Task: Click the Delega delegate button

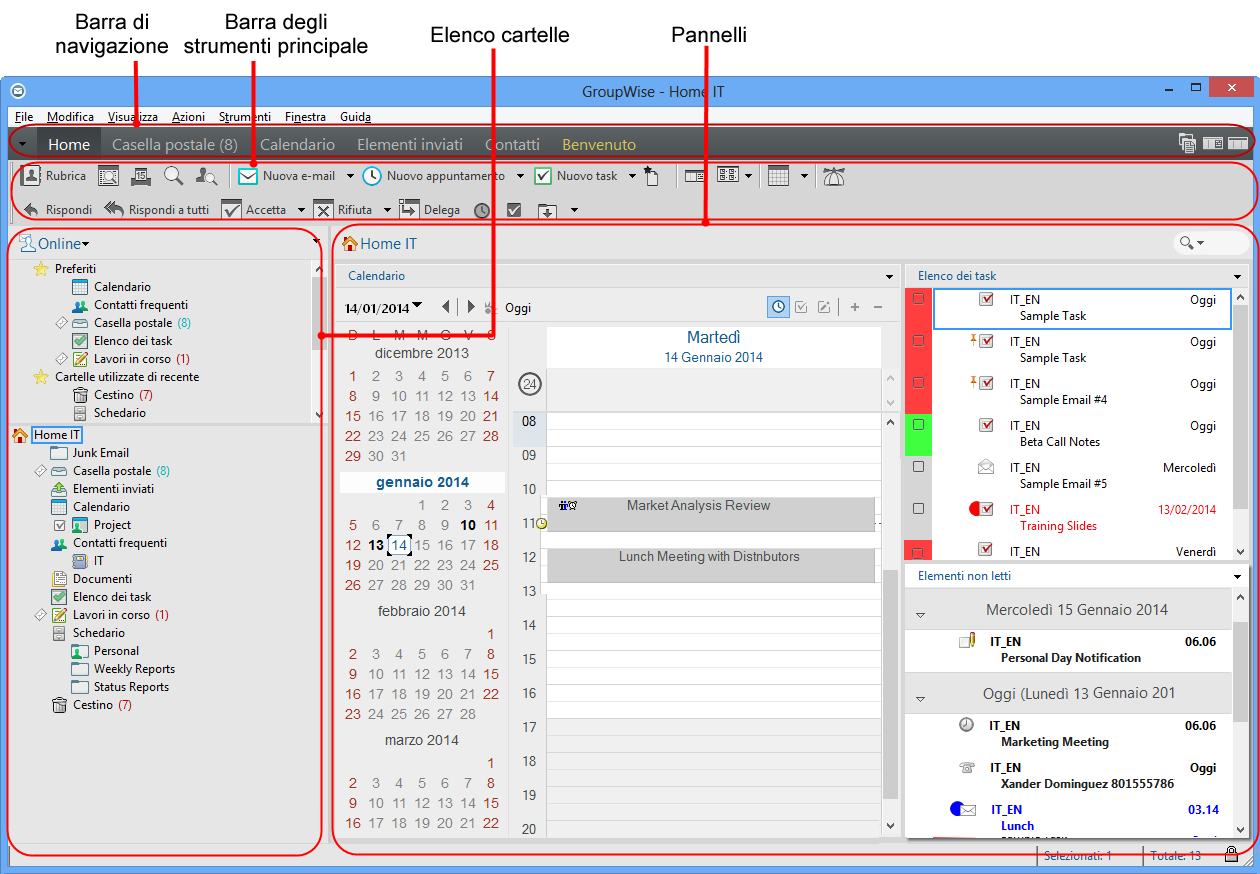Action: tap(430, 210)
